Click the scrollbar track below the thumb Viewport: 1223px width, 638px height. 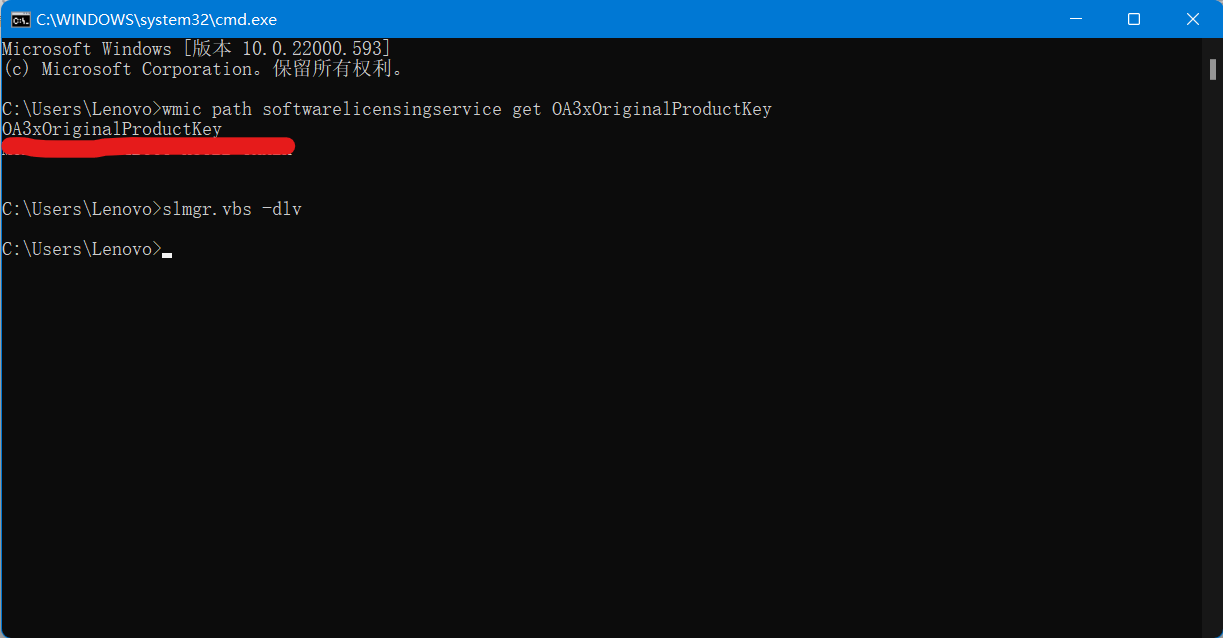pos(1211,350)
